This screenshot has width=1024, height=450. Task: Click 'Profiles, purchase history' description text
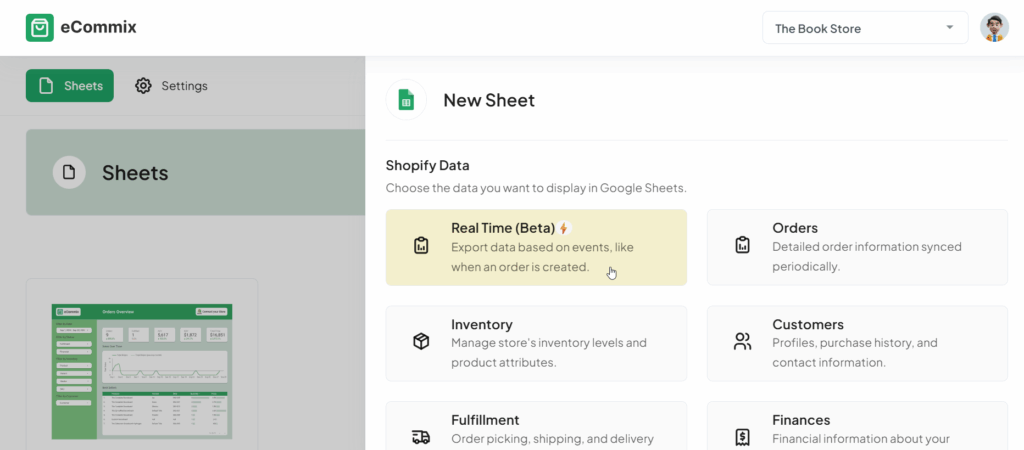click(856, 353)
